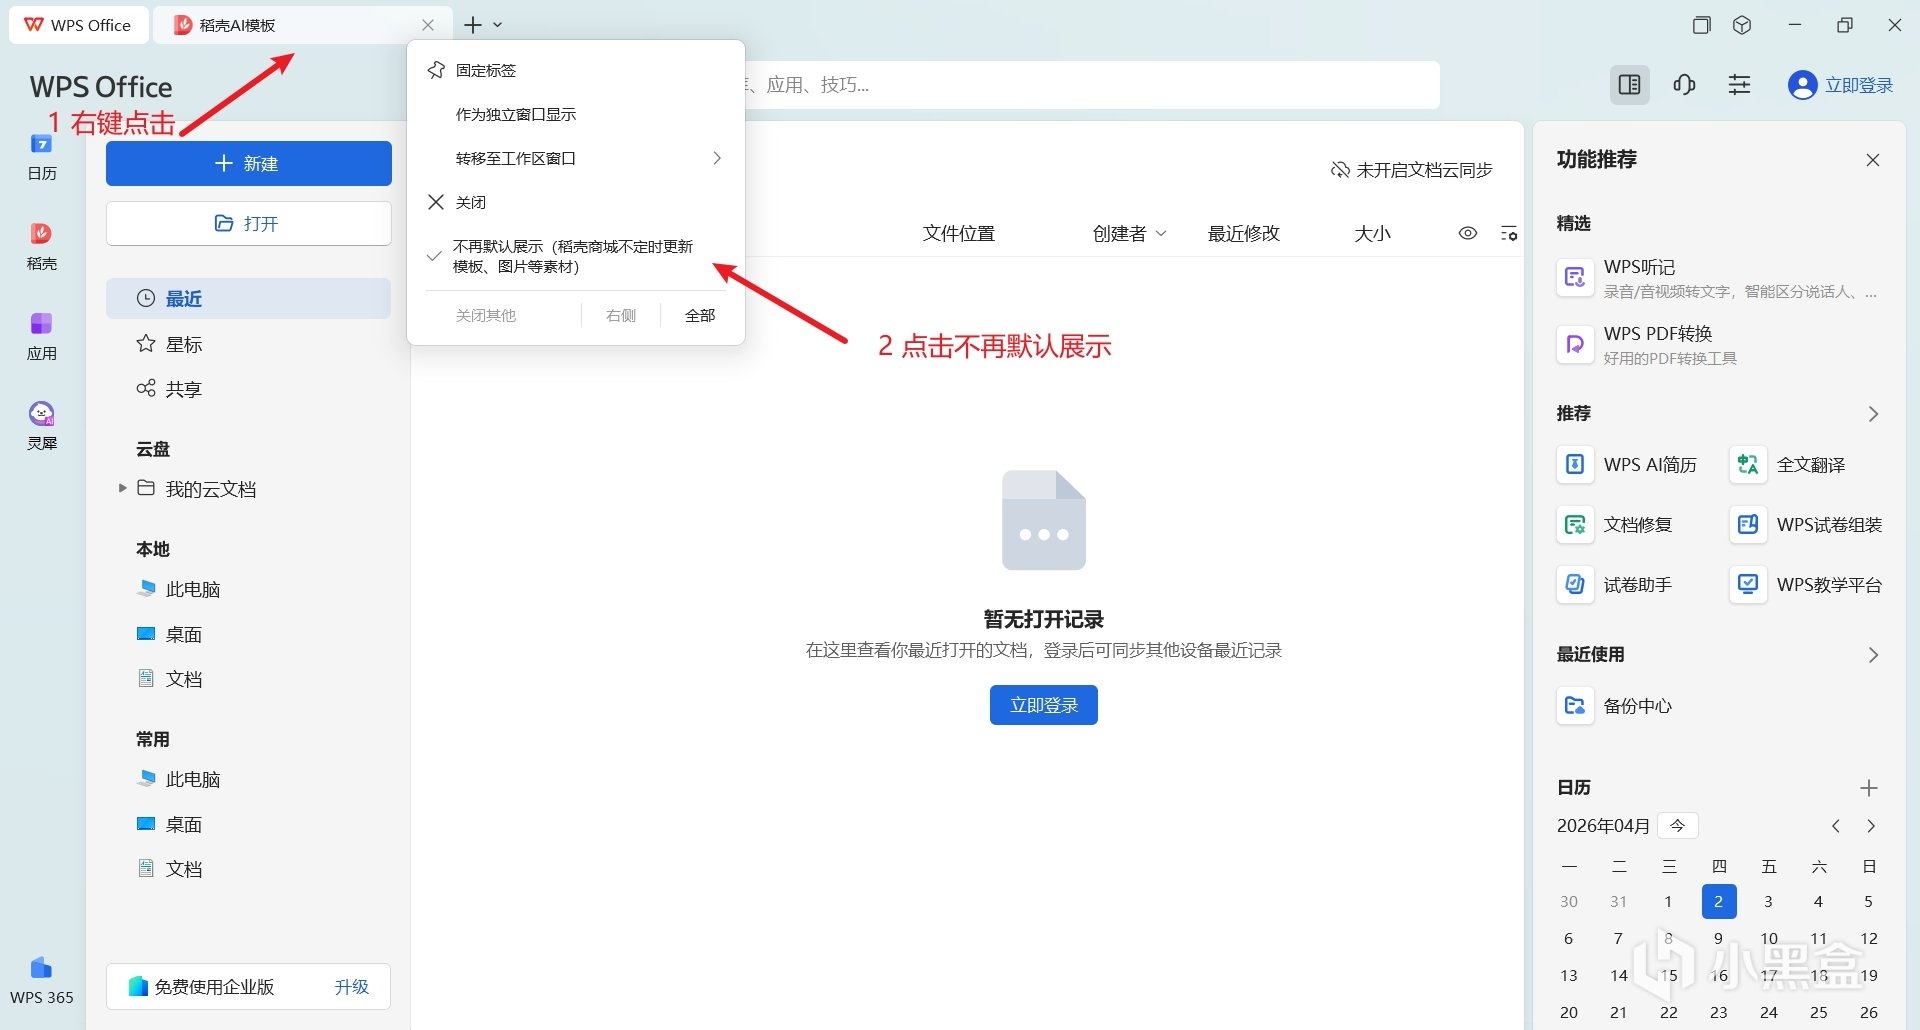Open WPS听记 feature
Screen dimensions: 1920x1030
(x=1718, y=278)
